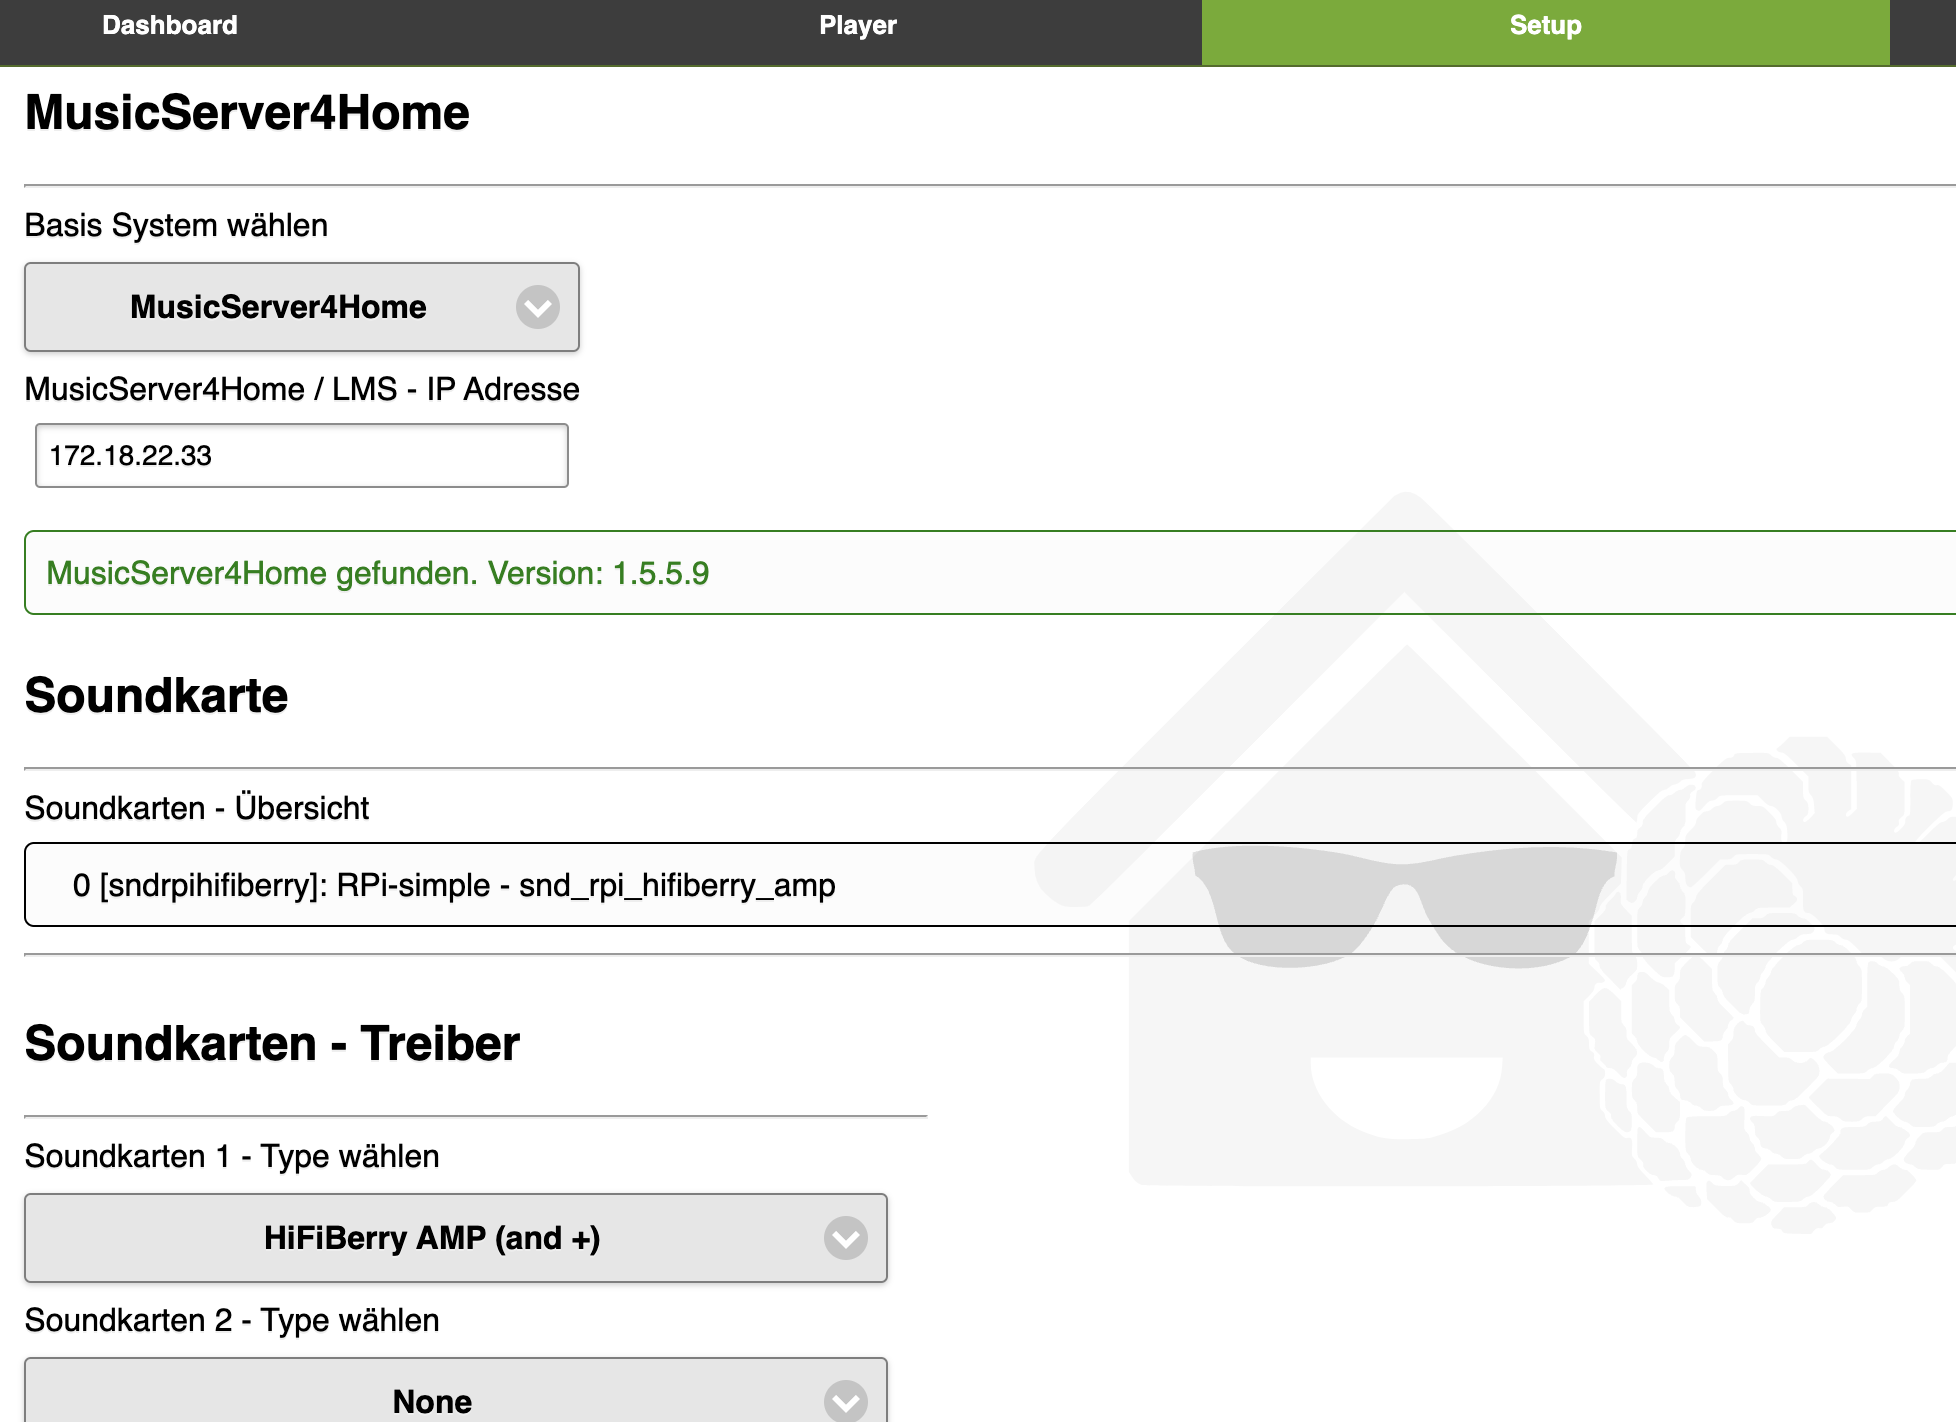Open the HiFiBerry AMP (and +) dropdown
Image resolution: width=1956 pixels, height=1422 pixels.
coord(432,1238)
